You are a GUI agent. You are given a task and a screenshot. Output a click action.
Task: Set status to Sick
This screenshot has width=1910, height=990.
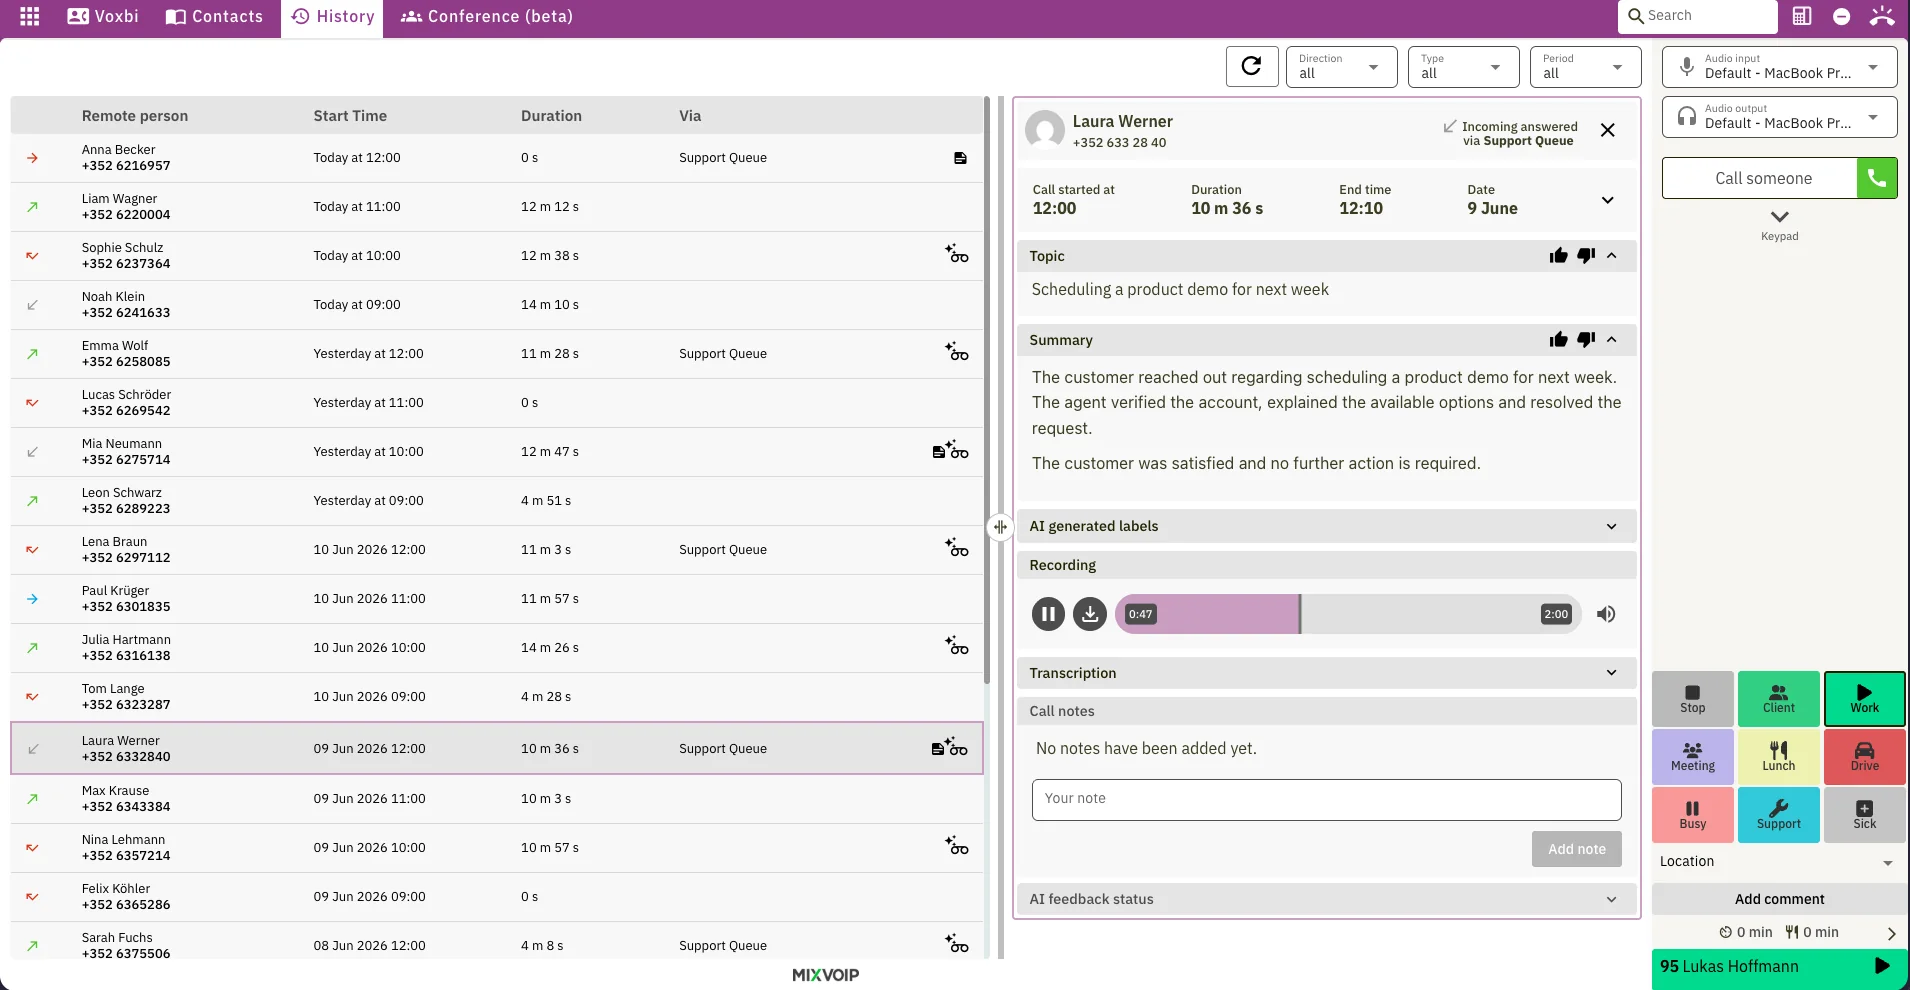coord(1864,814)
